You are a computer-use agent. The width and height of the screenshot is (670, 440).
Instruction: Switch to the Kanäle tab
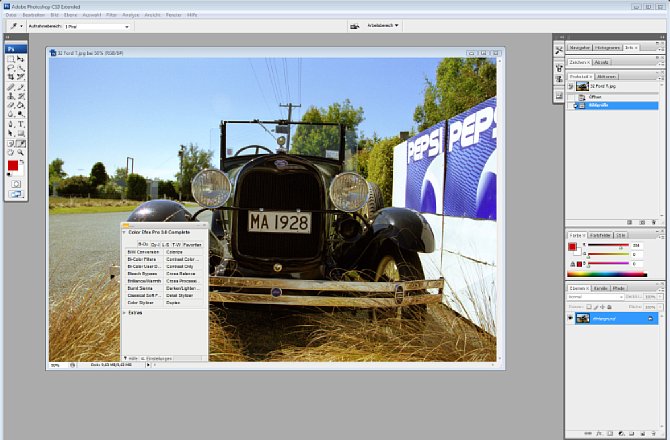[601, 288]
